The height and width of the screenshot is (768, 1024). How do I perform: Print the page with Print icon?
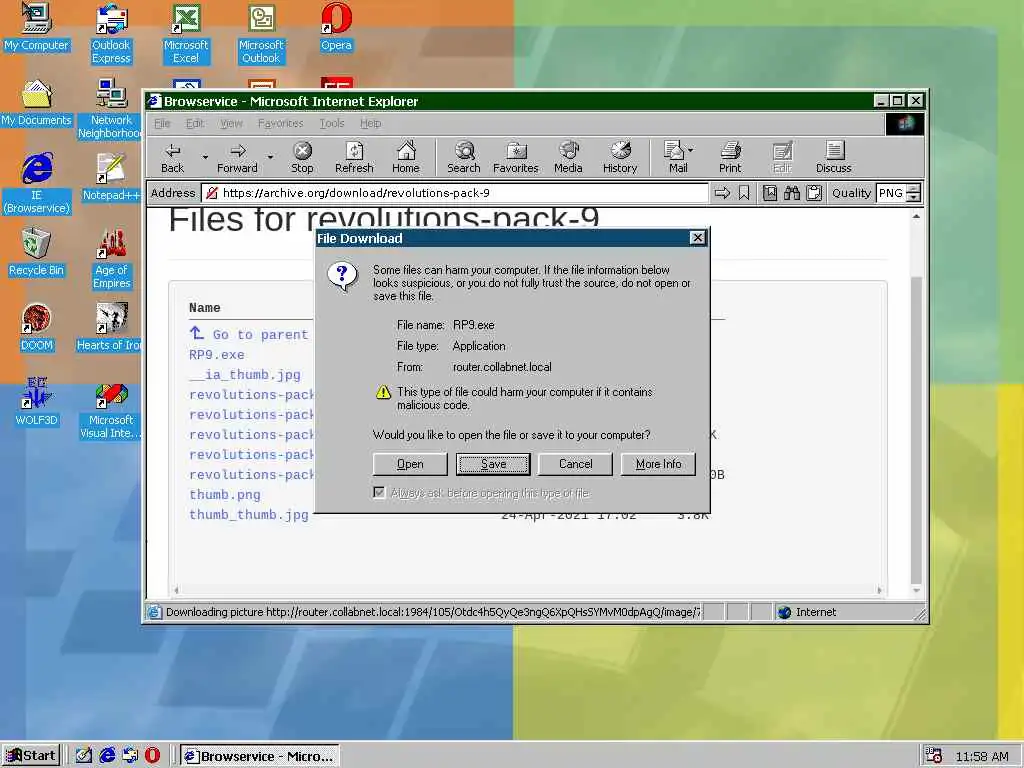(730, 158)
